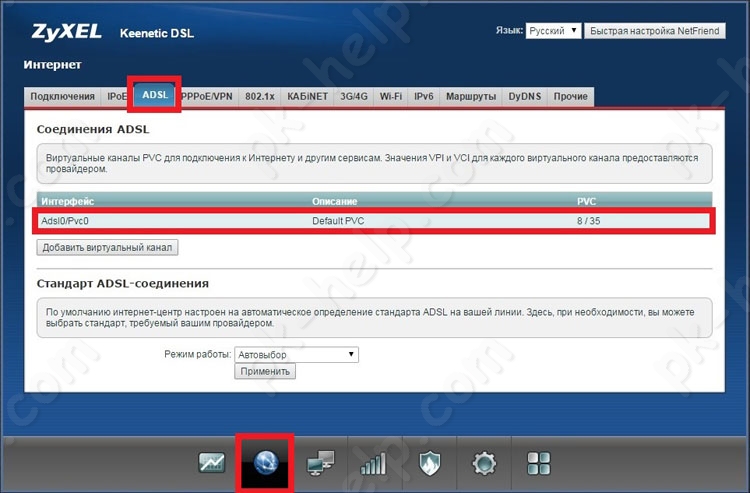750x493 pixels.
Task: Open the Internet globe icon section
Action: [266, 463]
